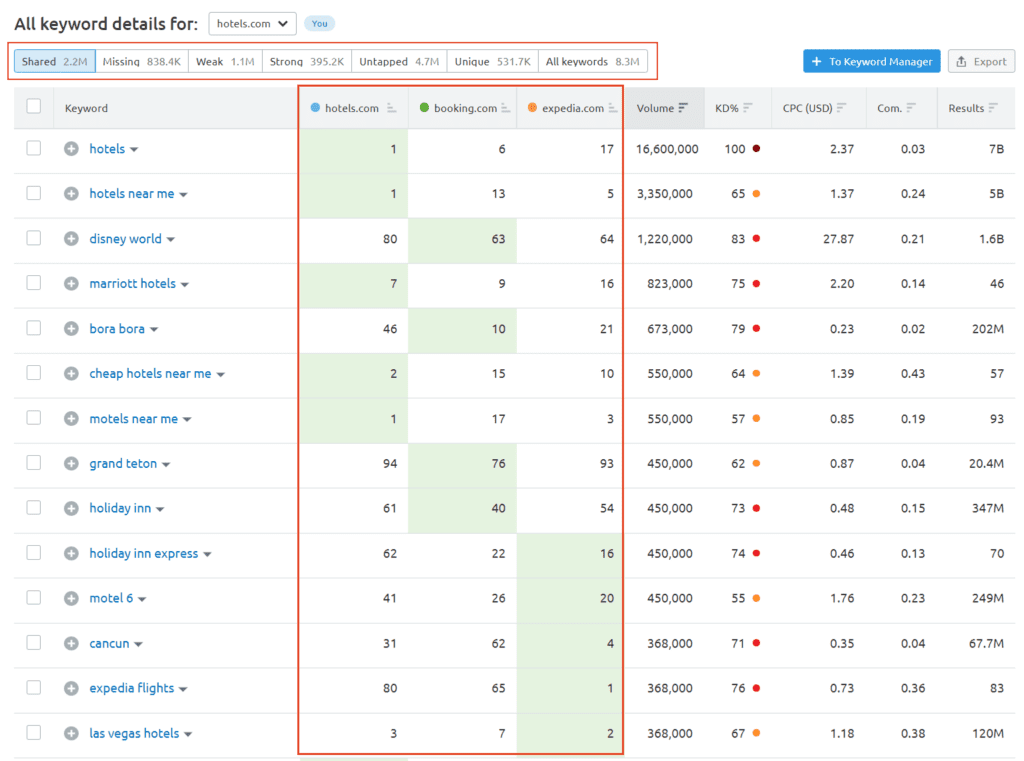Switch to the Untapped 4.7M tab

[x=399, y=61]
